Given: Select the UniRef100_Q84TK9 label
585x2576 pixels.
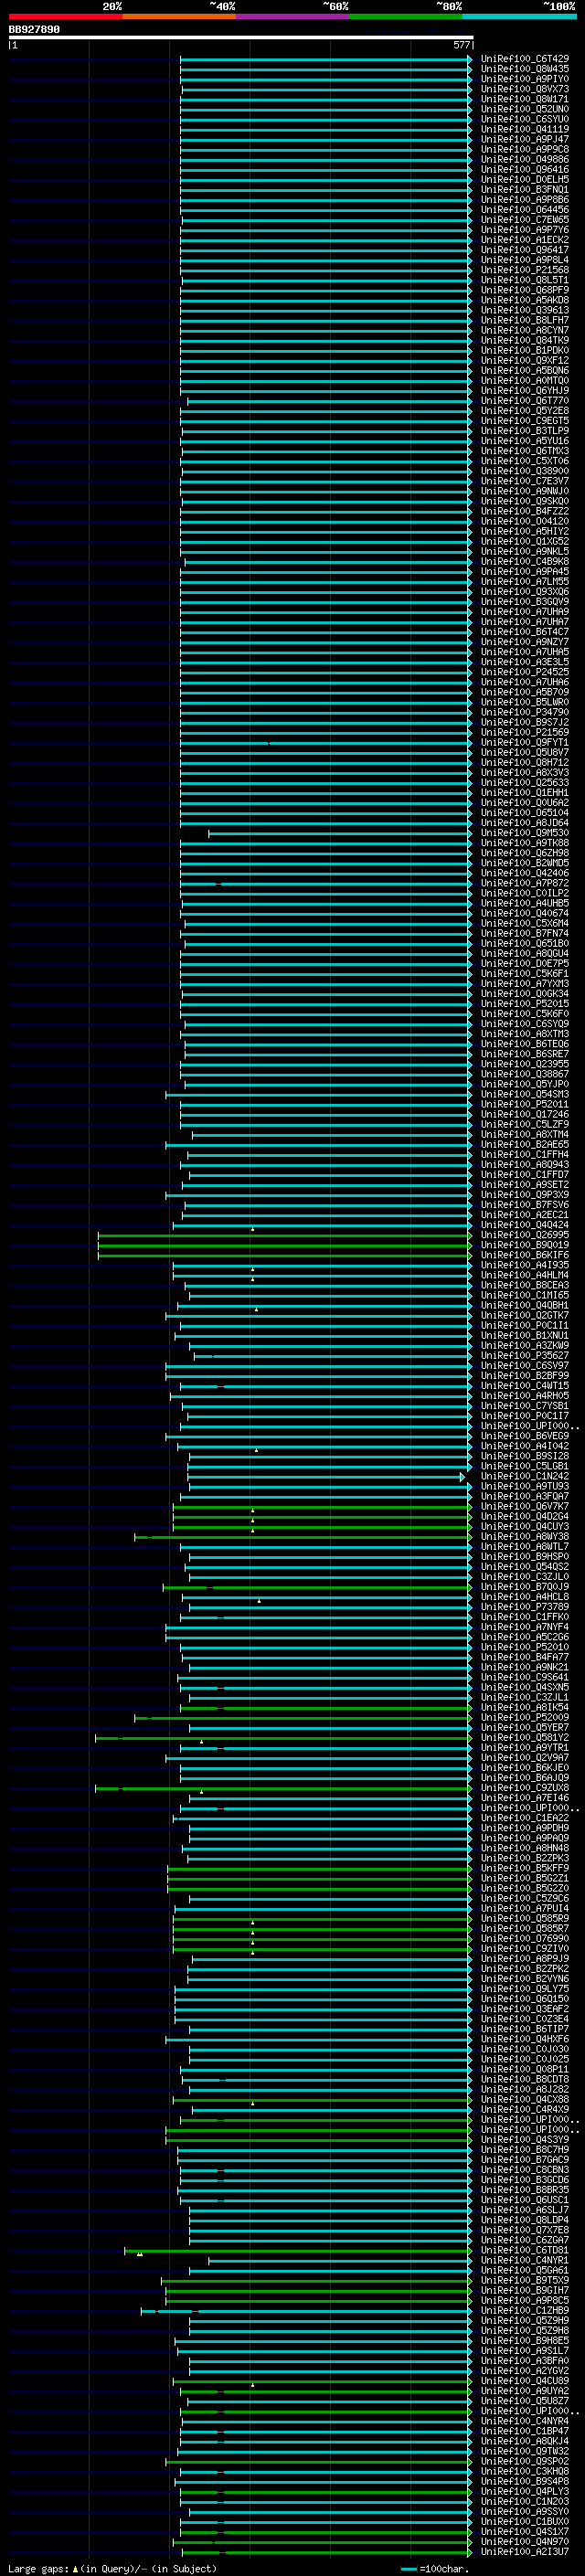Looking at the screenshot, I should tap(525, 340).
